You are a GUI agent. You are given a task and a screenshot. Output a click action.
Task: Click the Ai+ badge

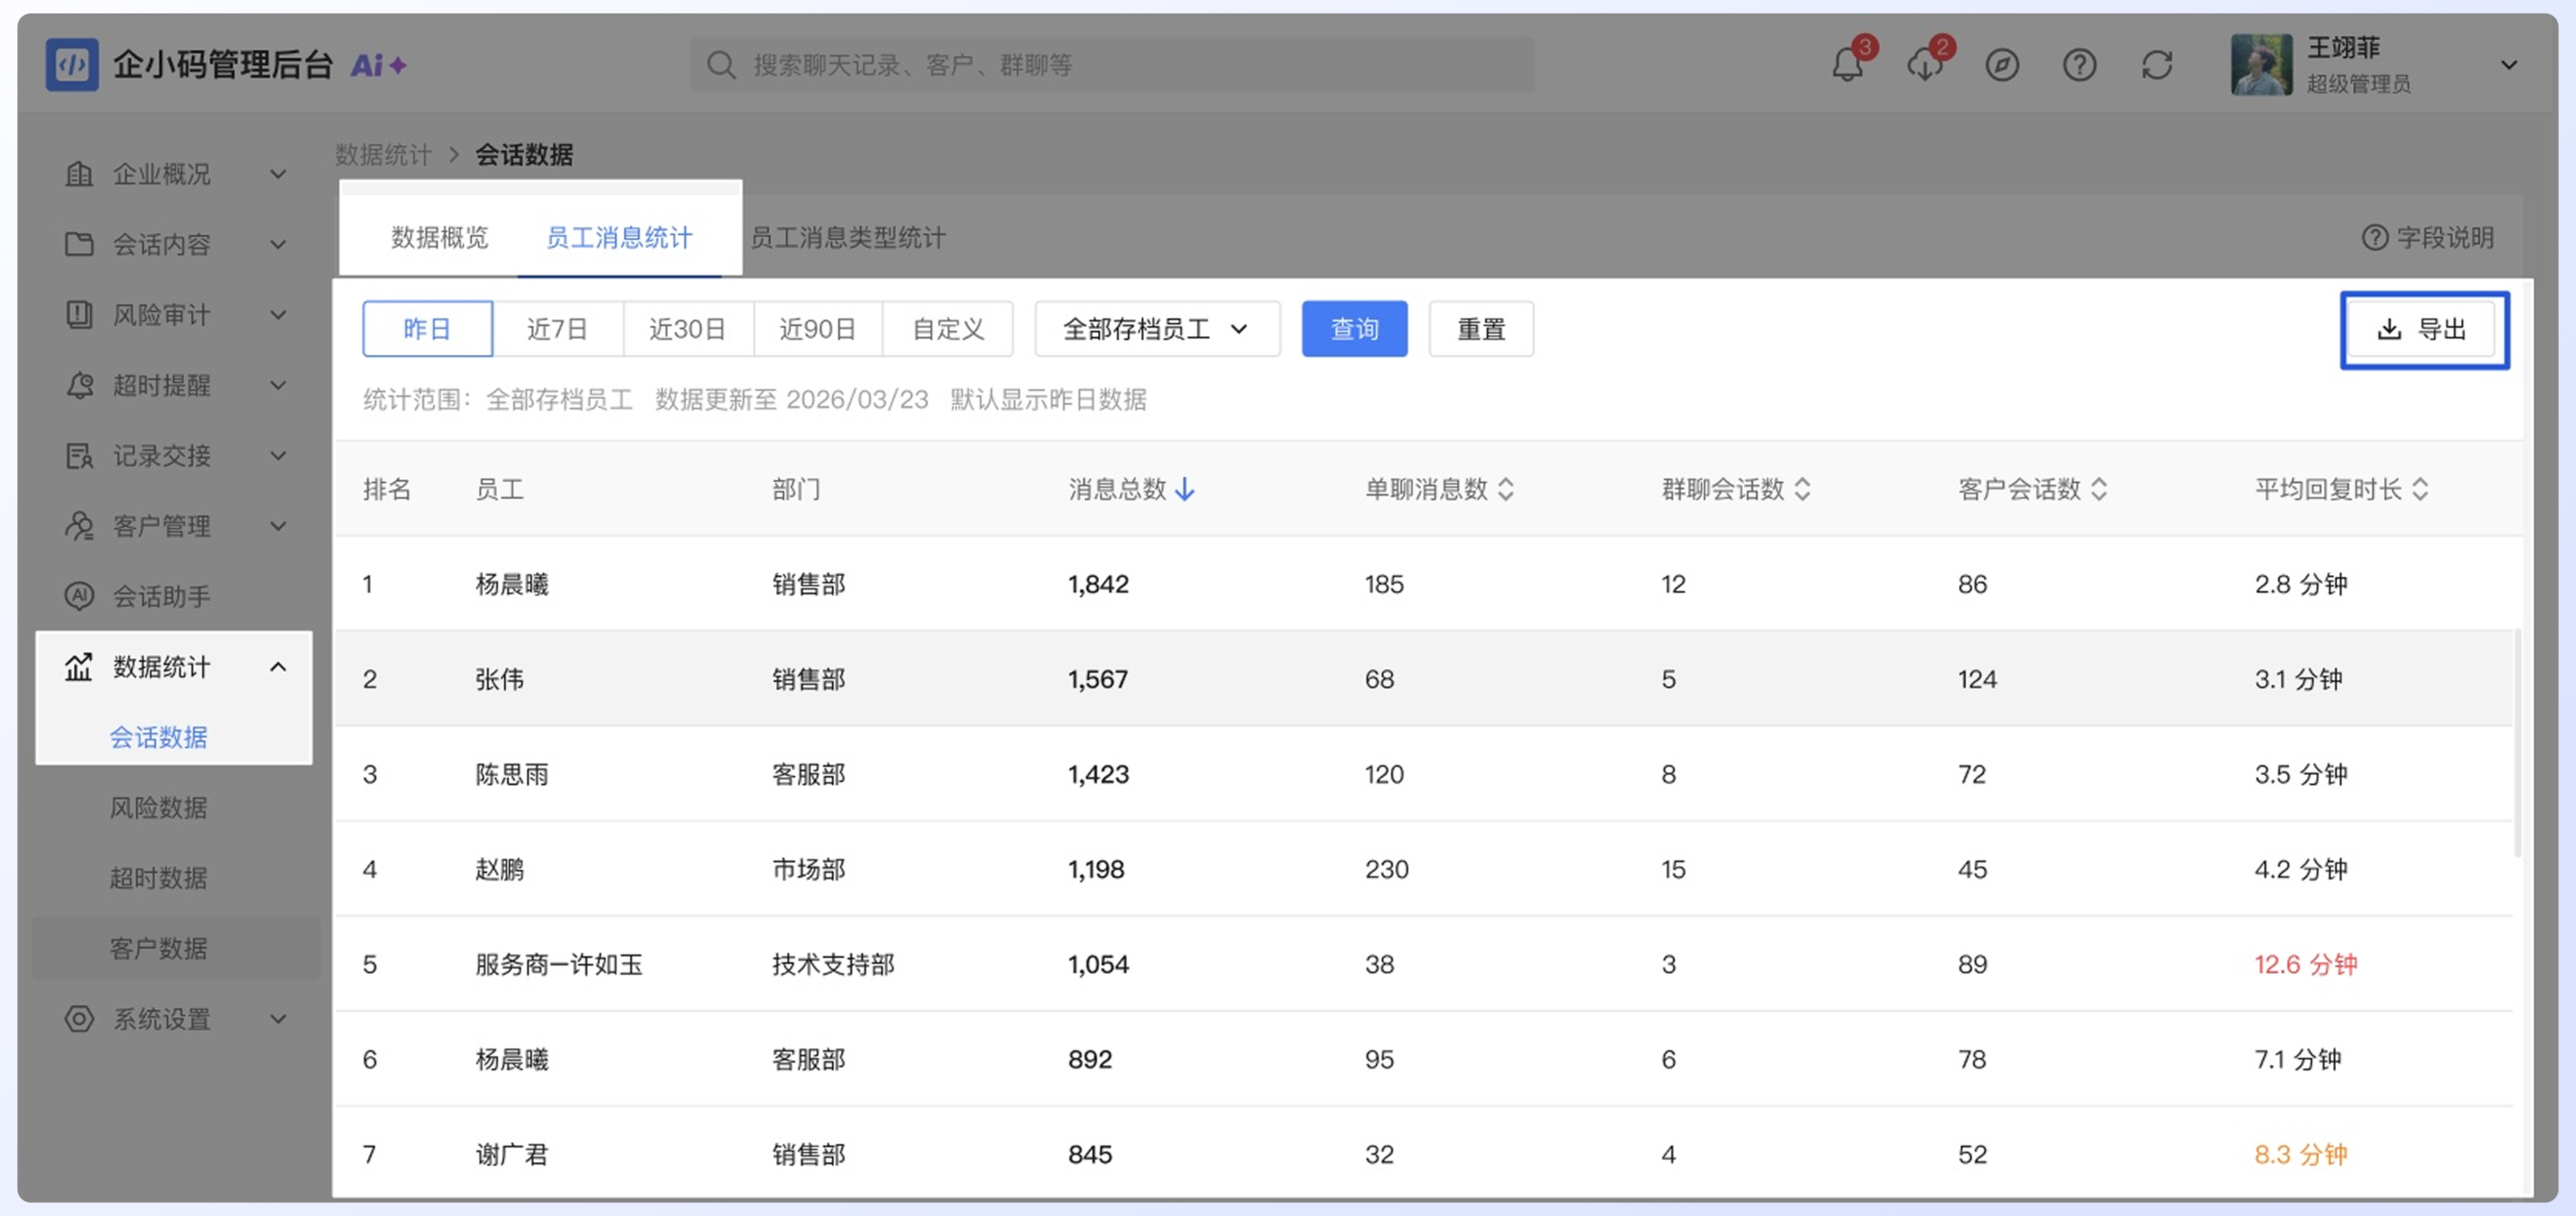tap(378, 65)
